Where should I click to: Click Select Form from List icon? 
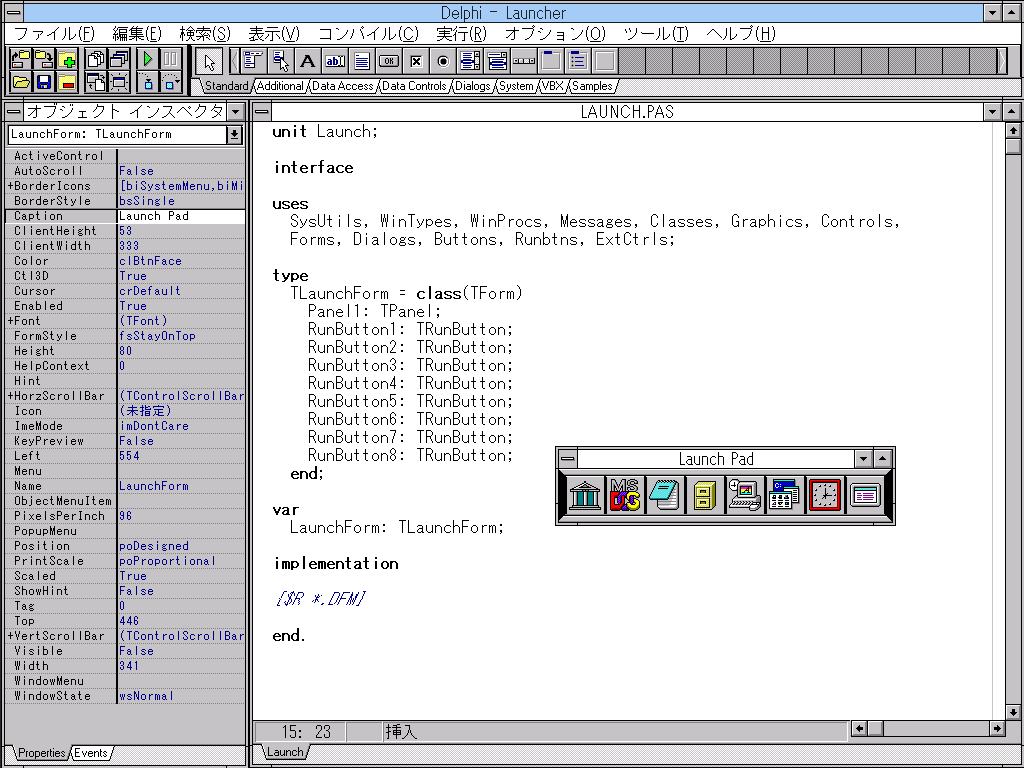[x=120, y=59]
